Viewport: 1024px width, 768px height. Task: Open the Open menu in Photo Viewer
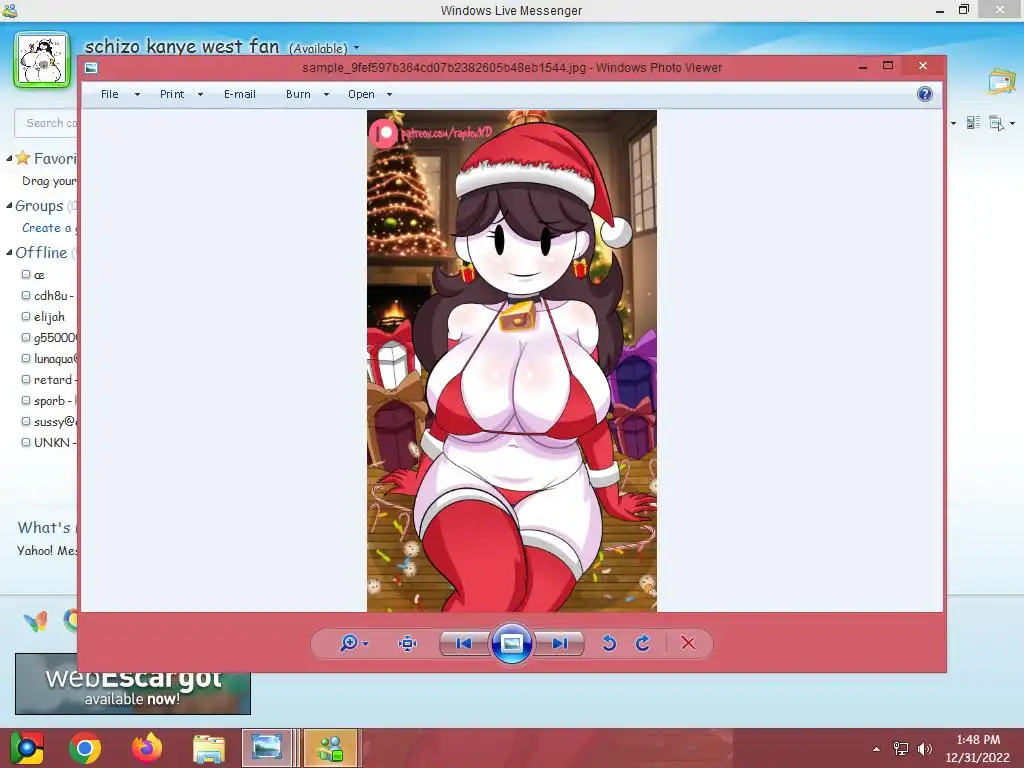tap(361, 94)
